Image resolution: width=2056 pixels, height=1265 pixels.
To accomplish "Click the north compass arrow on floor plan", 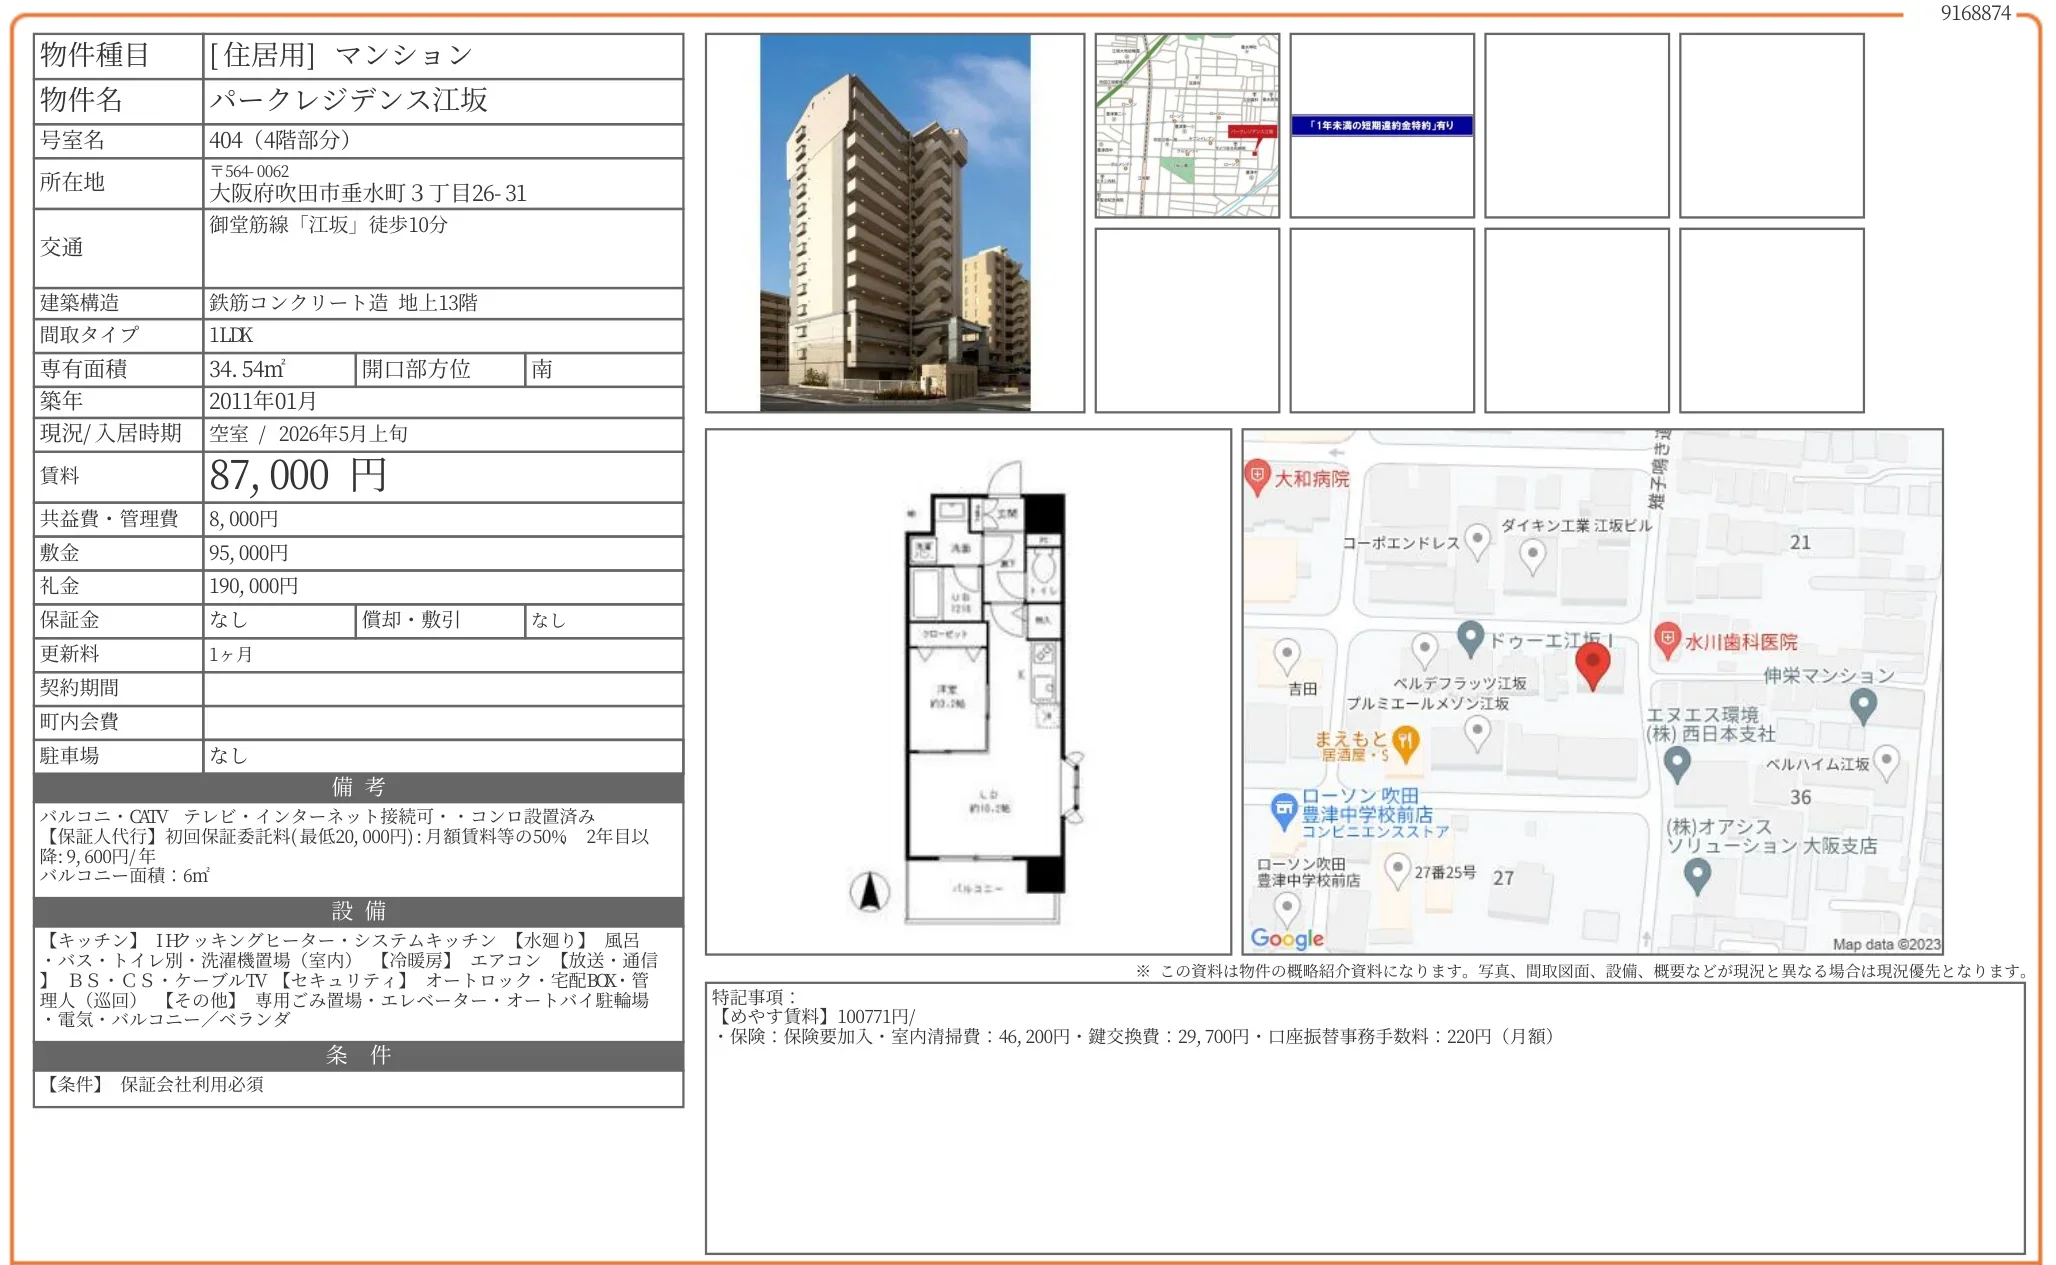I will coord(869,890).
